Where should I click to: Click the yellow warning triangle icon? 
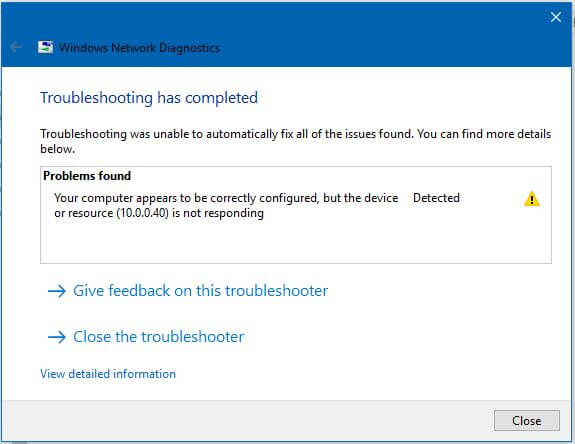tap(531, 199)
